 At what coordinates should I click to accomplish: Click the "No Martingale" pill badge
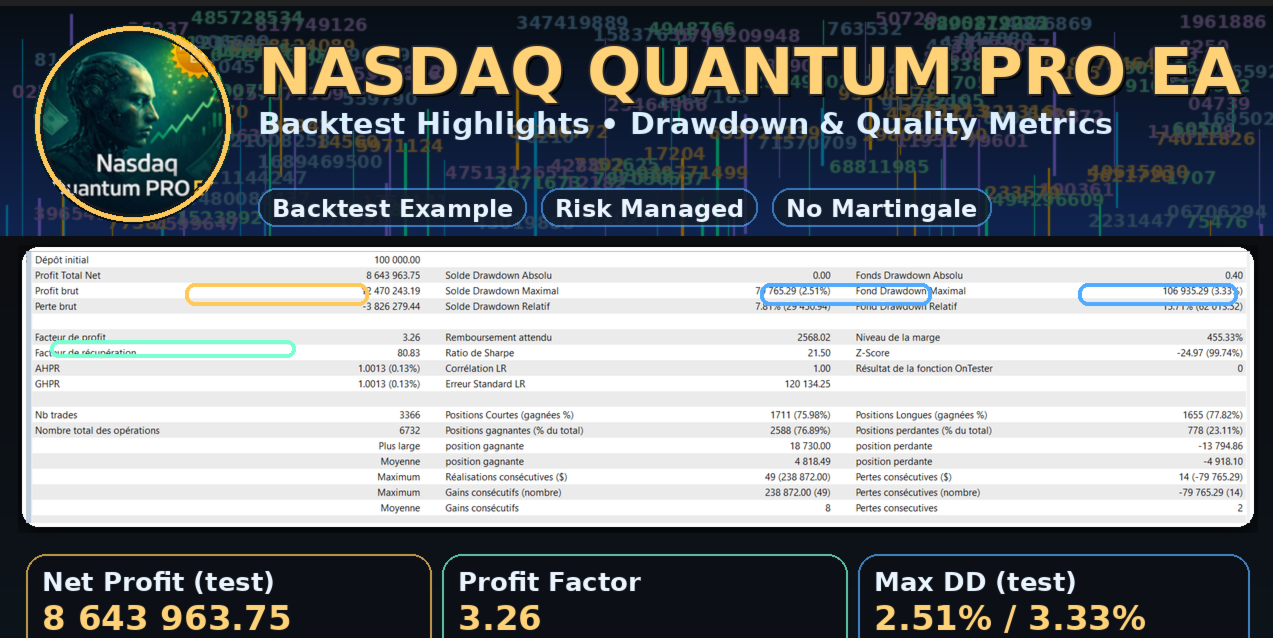881,208
